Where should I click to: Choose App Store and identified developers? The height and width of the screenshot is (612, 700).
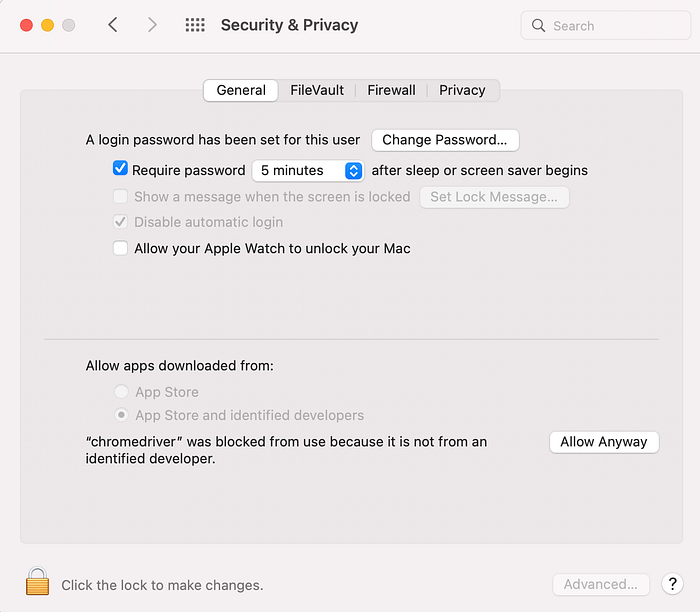click(121, 415)
